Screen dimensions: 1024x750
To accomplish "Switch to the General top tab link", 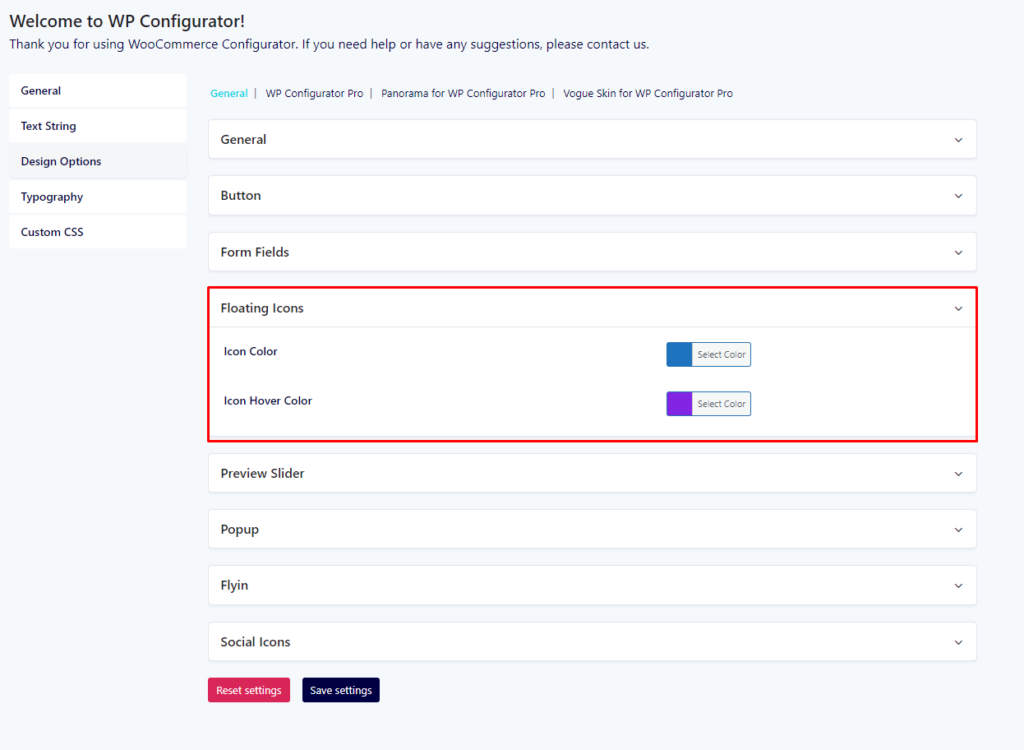I will (x=229, y=93).
